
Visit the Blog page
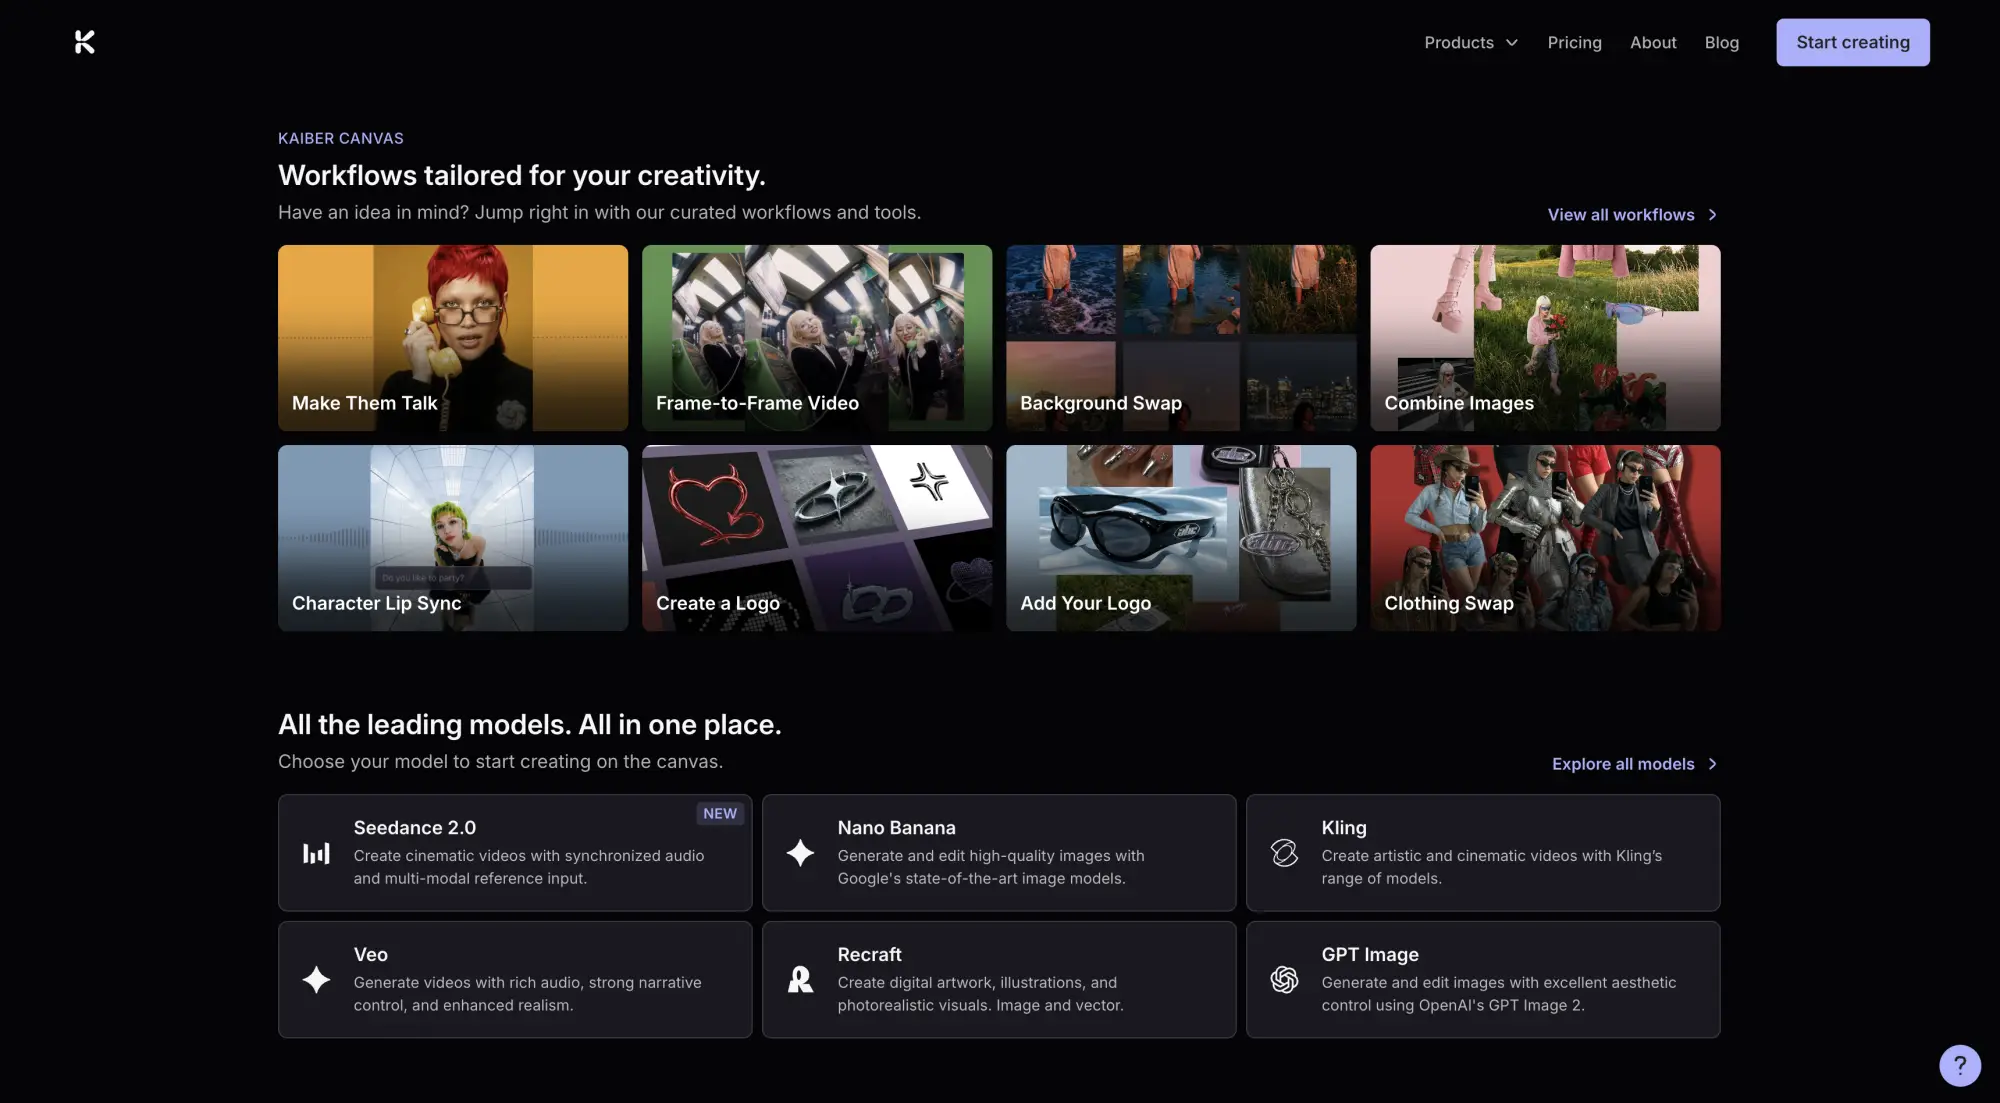(1721, 42)
